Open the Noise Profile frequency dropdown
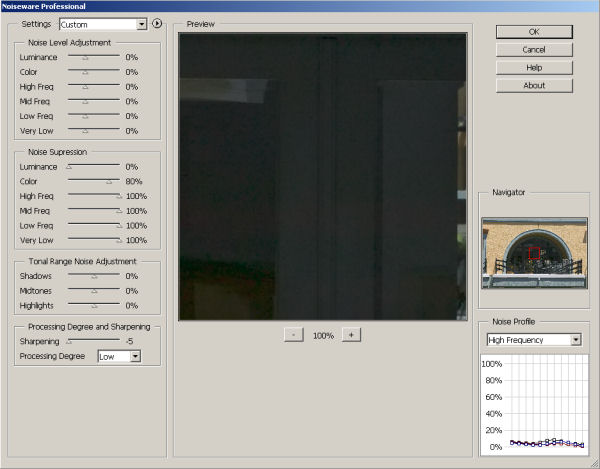This screenshot has height=469, width=600. (x=534, y=340)
